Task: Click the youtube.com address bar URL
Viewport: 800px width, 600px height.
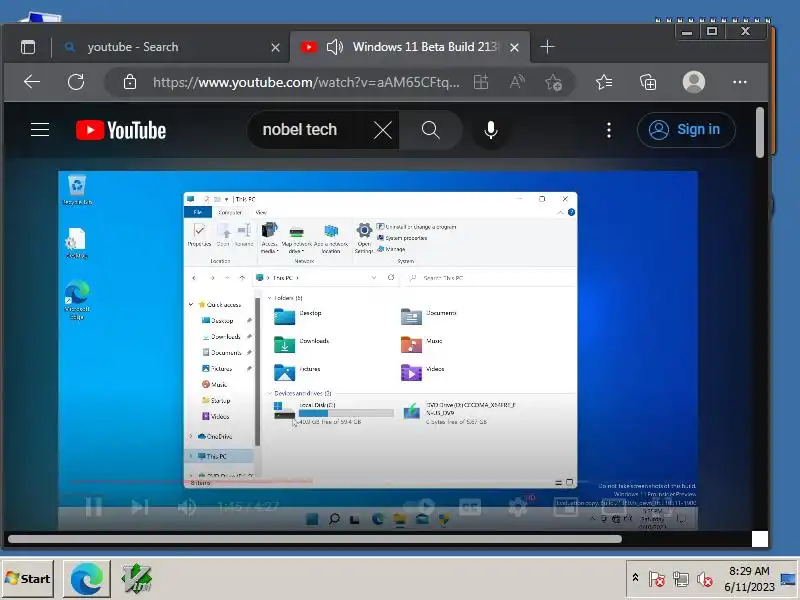Action: pyautogui.click(x=306, y=82)
